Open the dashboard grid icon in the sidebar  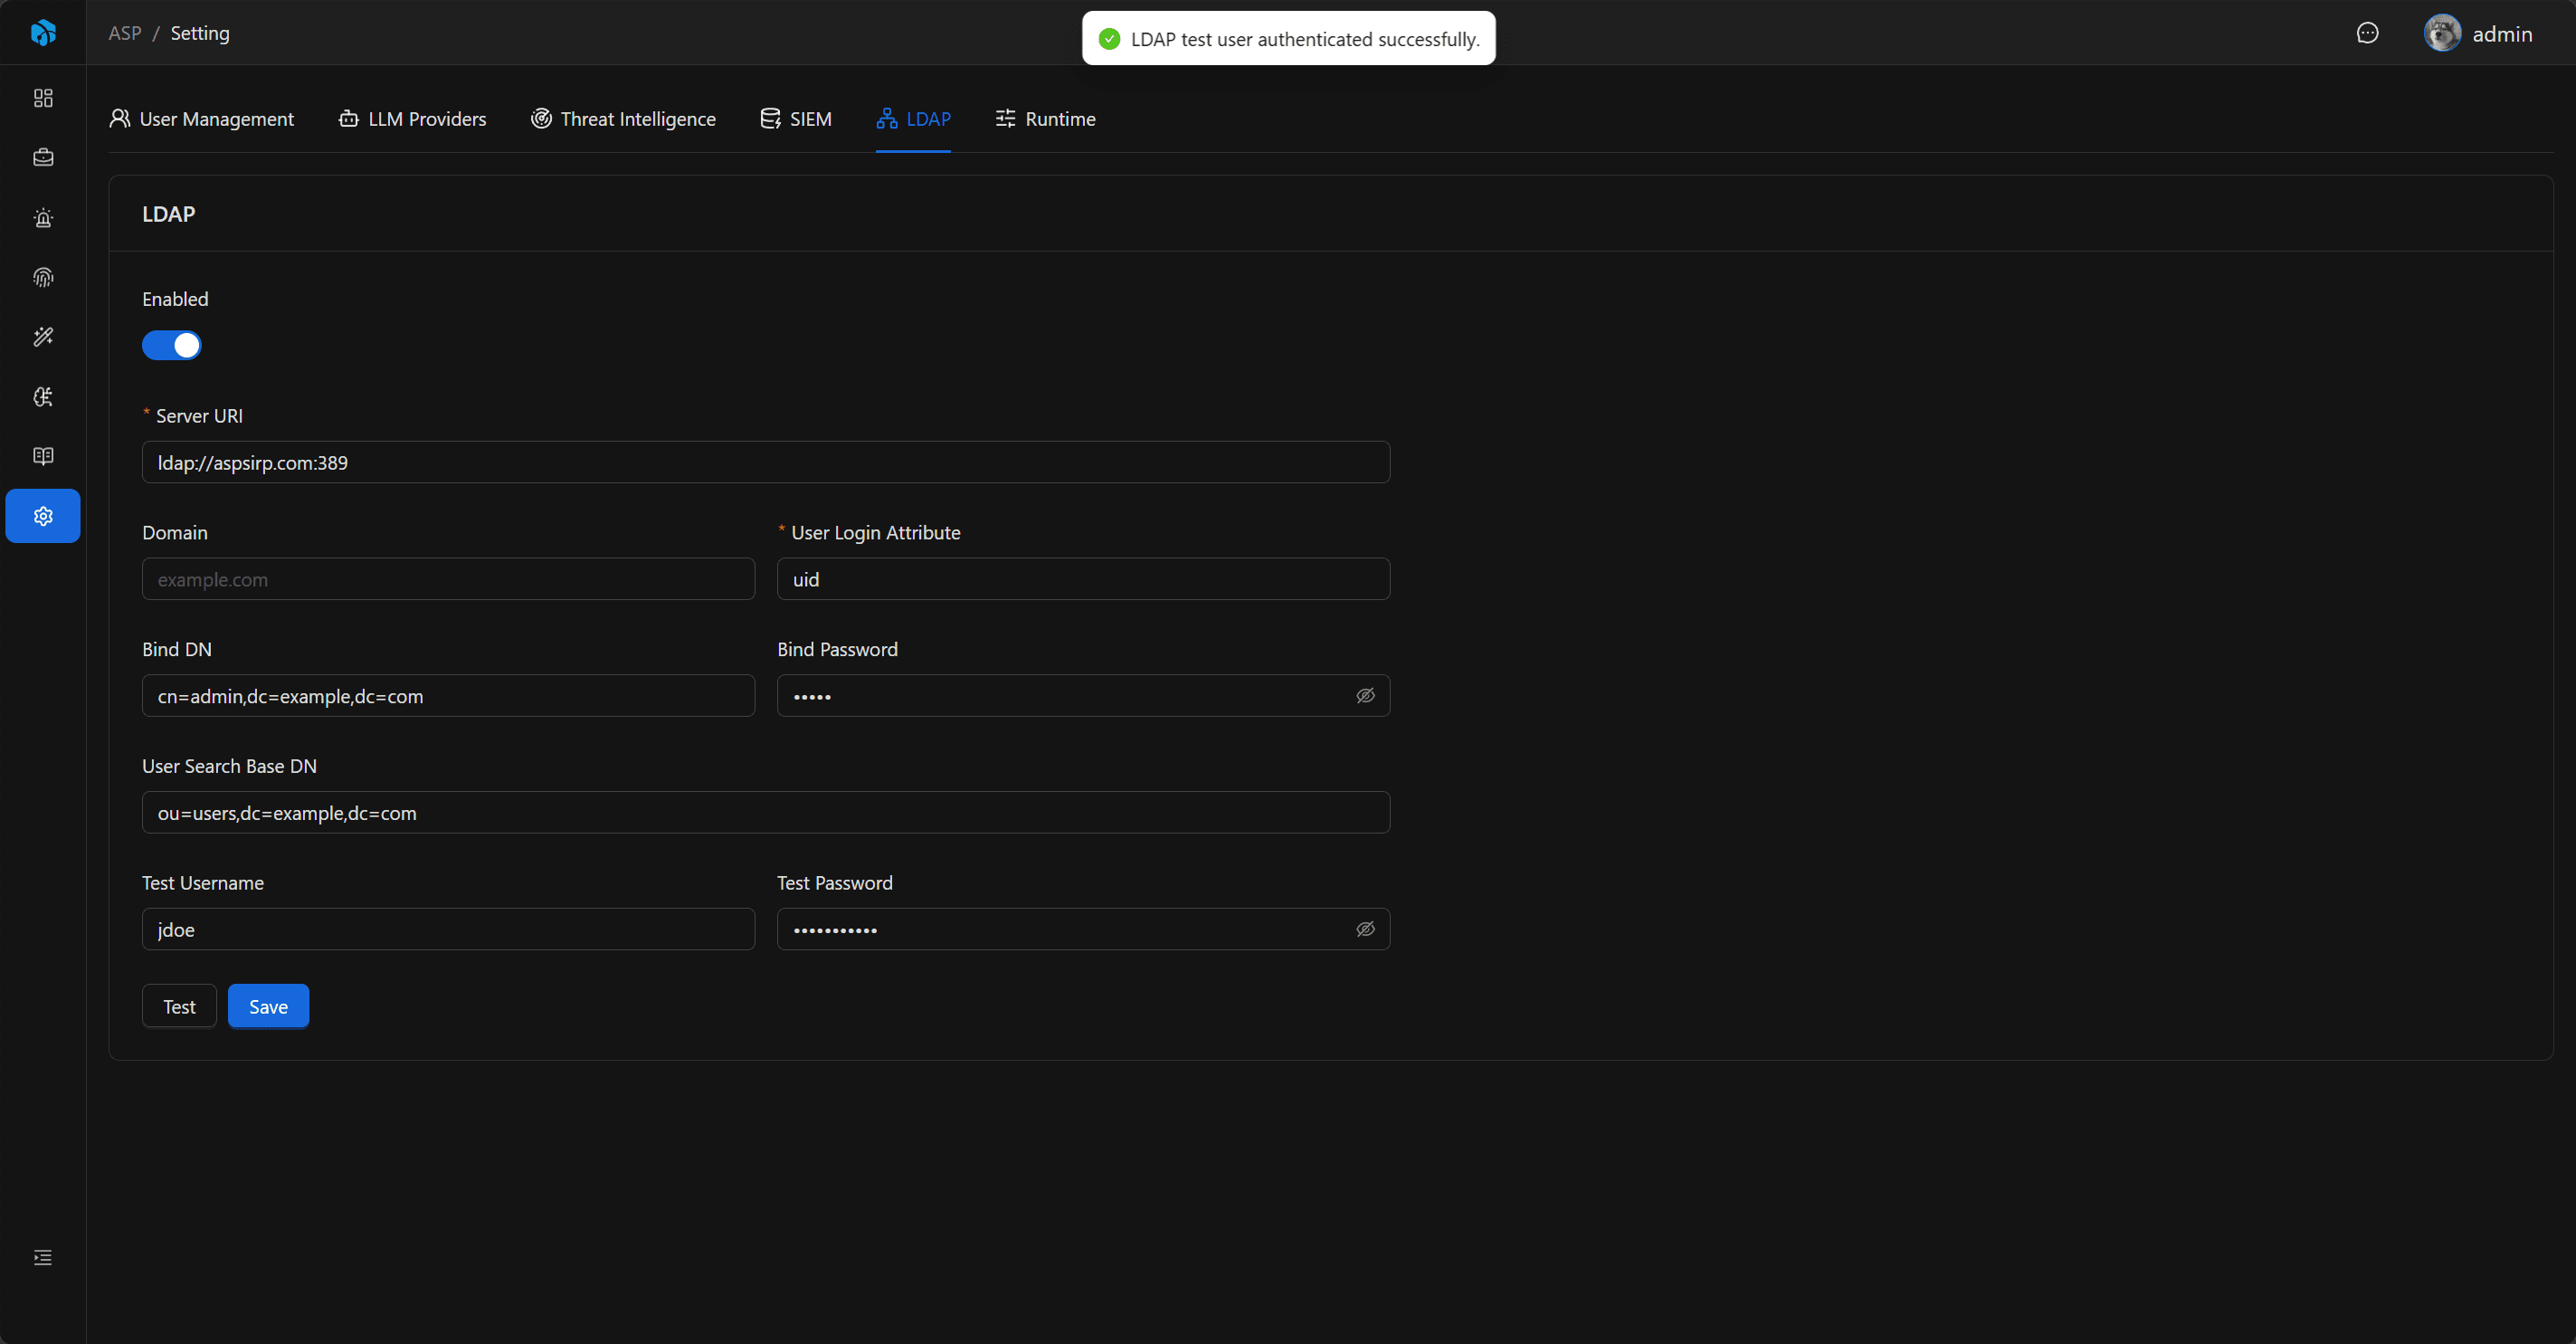coord(43,98)
